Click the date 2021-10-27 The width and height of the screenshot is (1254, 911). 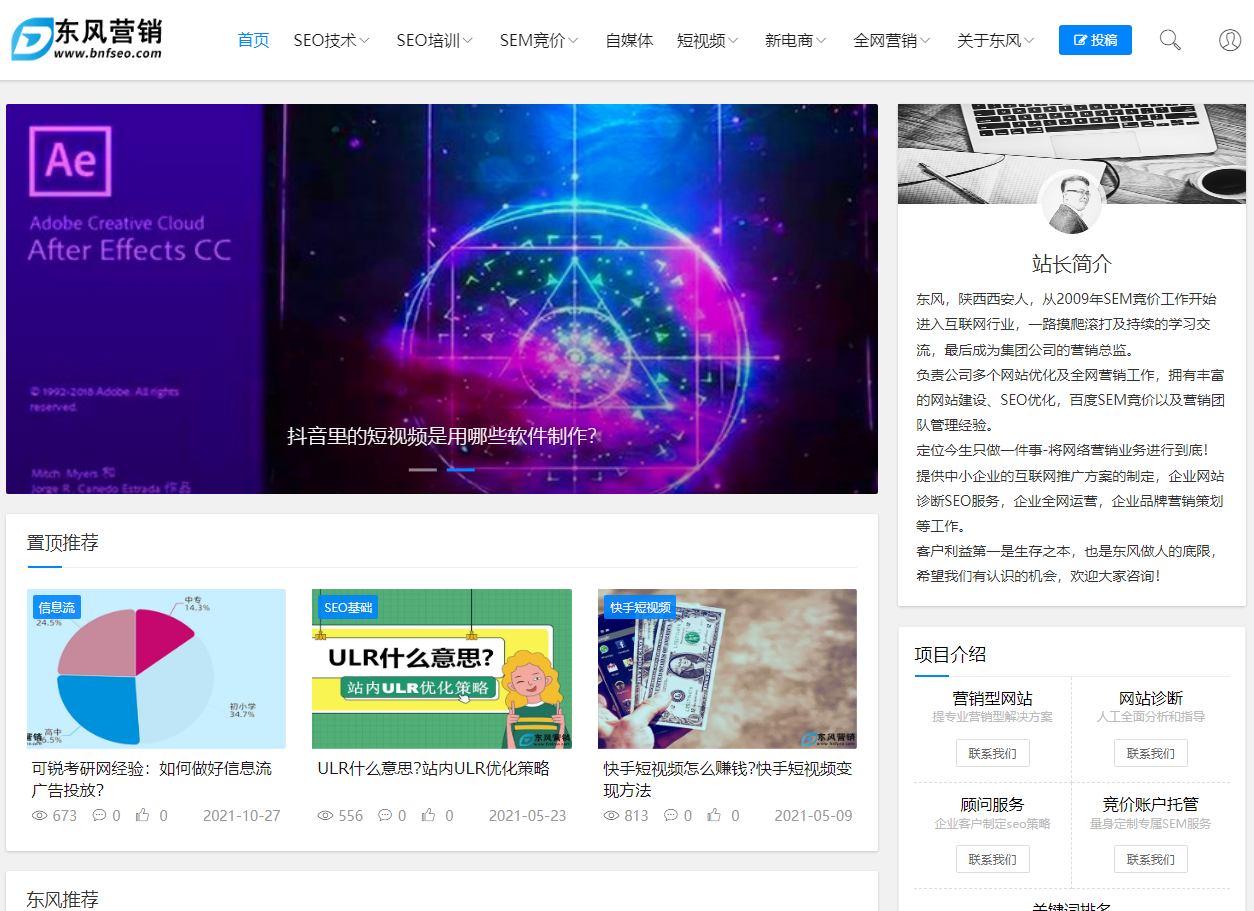(242, 816)
